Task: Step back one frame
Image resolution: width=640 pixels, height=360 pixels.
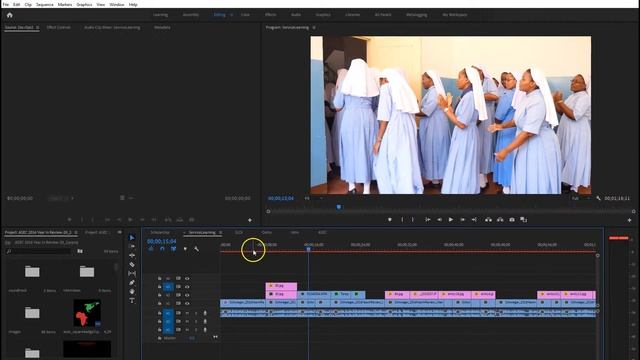Action: pos(439,220)
